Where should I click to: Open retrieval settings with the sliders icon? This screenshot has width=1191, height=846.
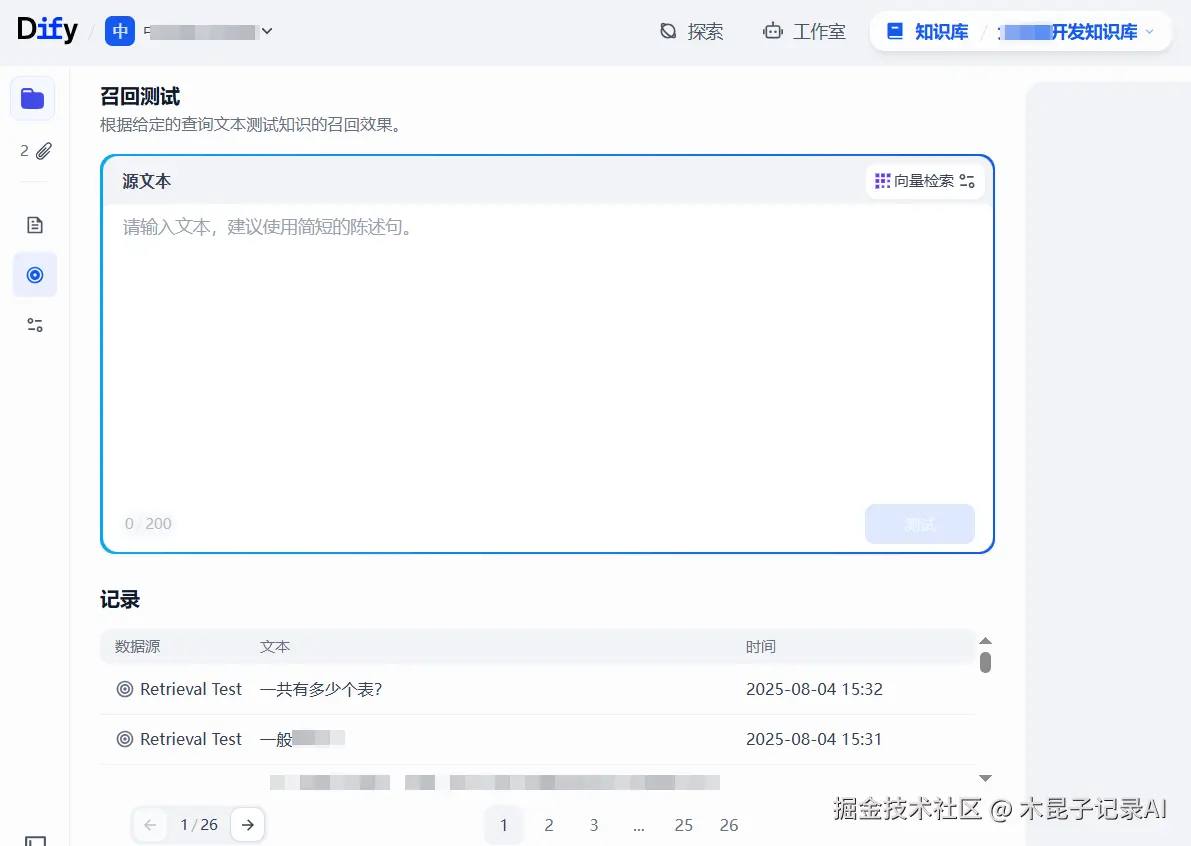(x=967, y=181)
